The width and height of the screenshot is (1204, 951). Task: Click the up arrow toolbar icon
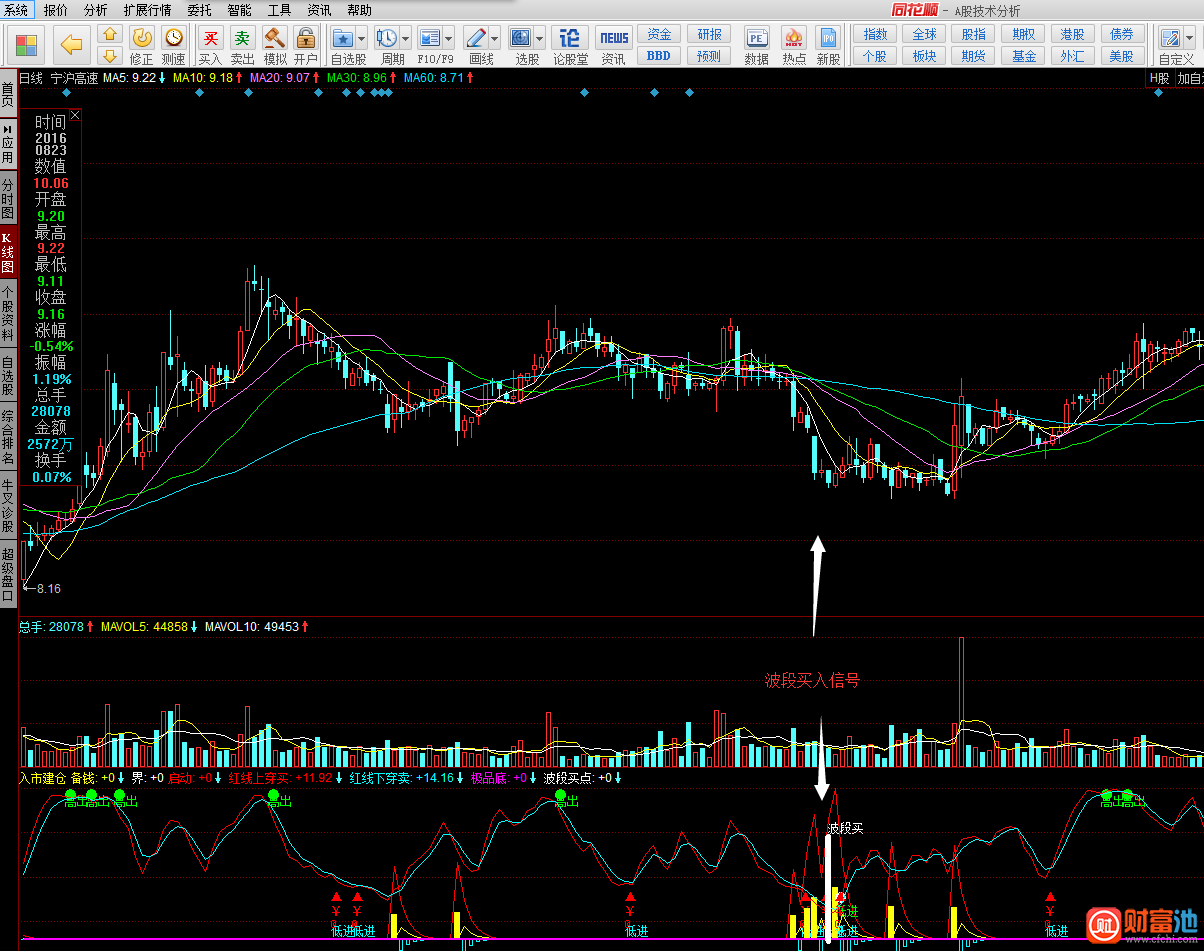[x=110, y=35]
